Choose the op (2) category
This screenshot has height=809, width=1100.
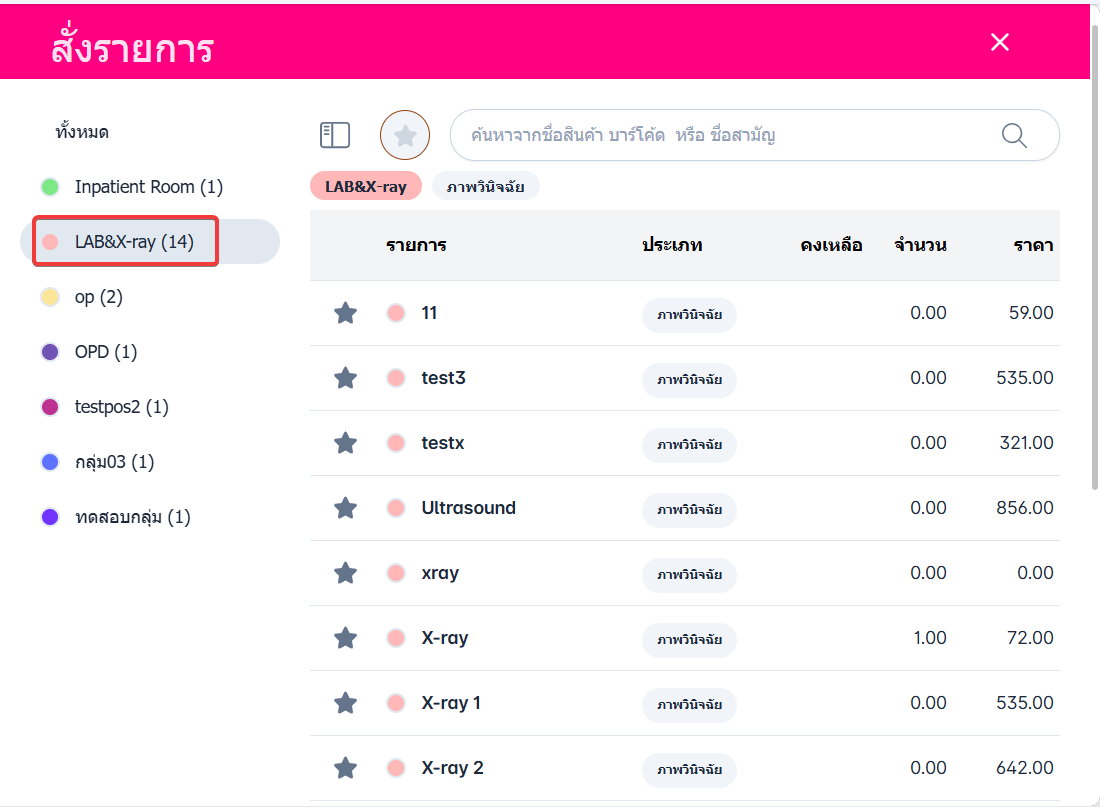(x=98, y=297)
